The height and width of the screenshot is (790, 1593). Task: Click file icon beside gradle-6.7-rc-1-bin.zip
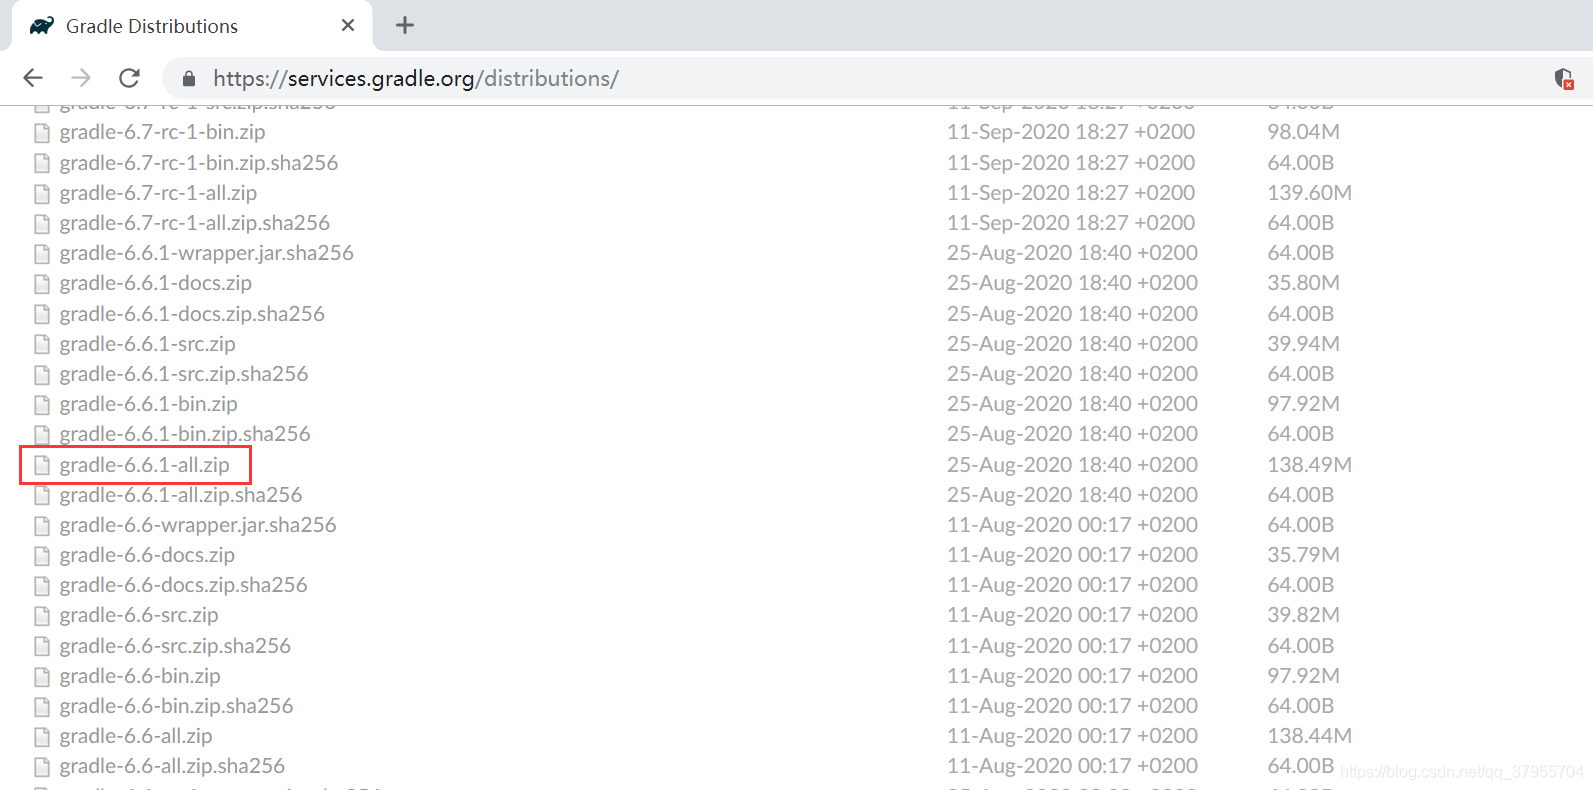[42, 133]
